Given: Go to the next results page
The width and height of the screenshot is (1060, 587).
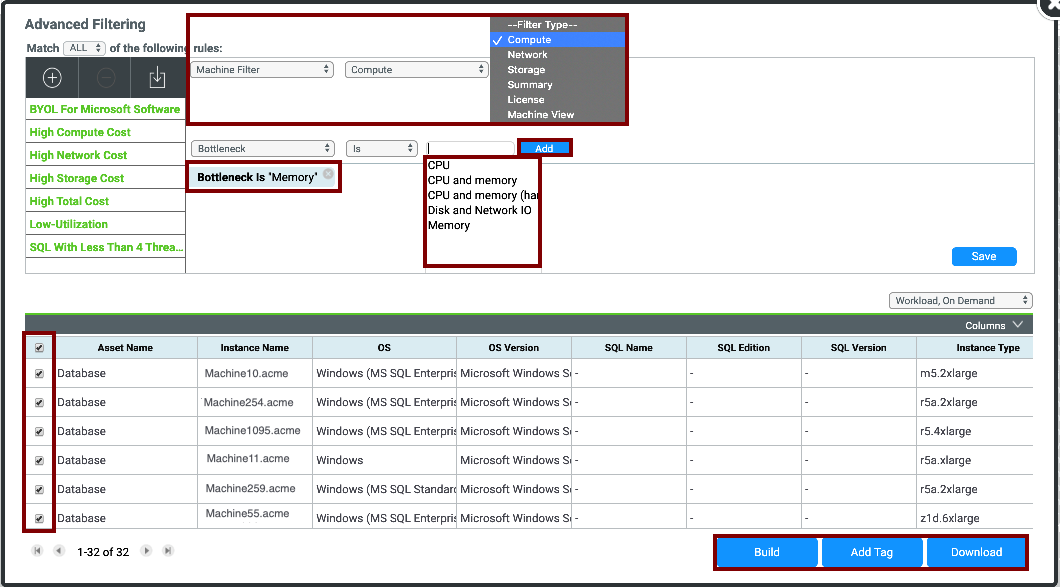Looking at the screenshot, I should [146, 551].
